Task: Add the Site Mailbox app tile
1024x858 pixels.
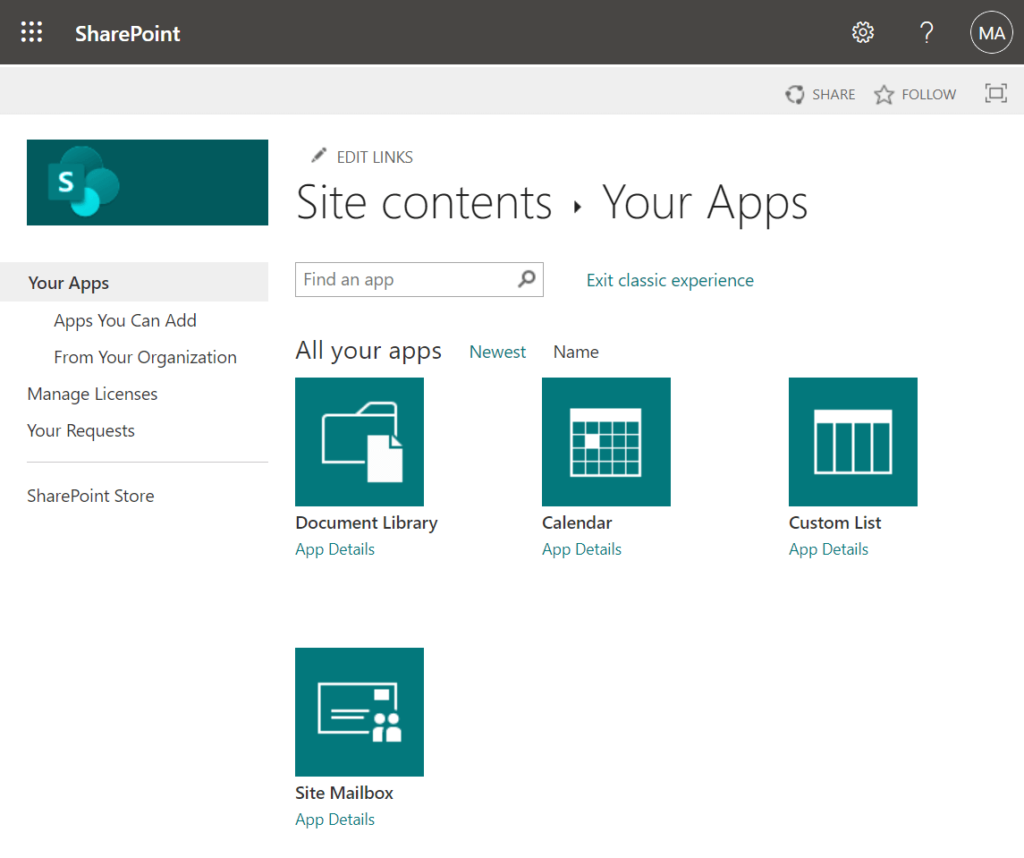Action: pos(359,712)
